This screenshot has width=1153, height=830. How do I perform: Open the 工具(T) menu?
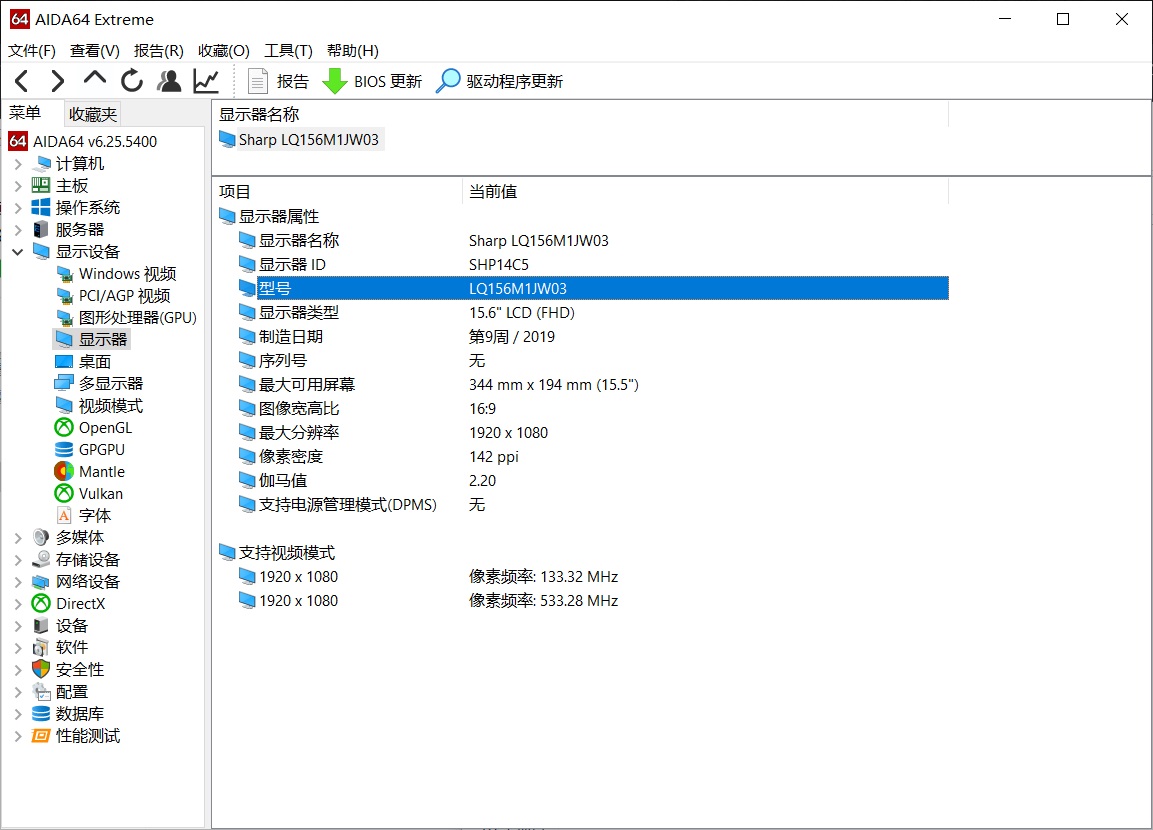288,51
